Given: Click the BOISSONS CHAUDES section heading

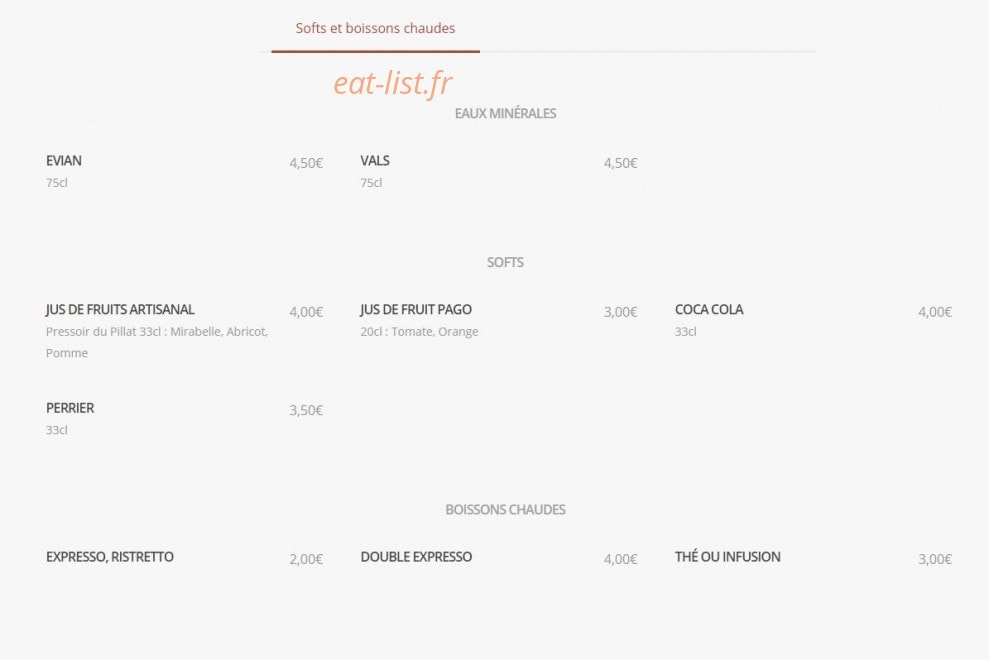Looking at the screenshot, I should tap(505, 510).
